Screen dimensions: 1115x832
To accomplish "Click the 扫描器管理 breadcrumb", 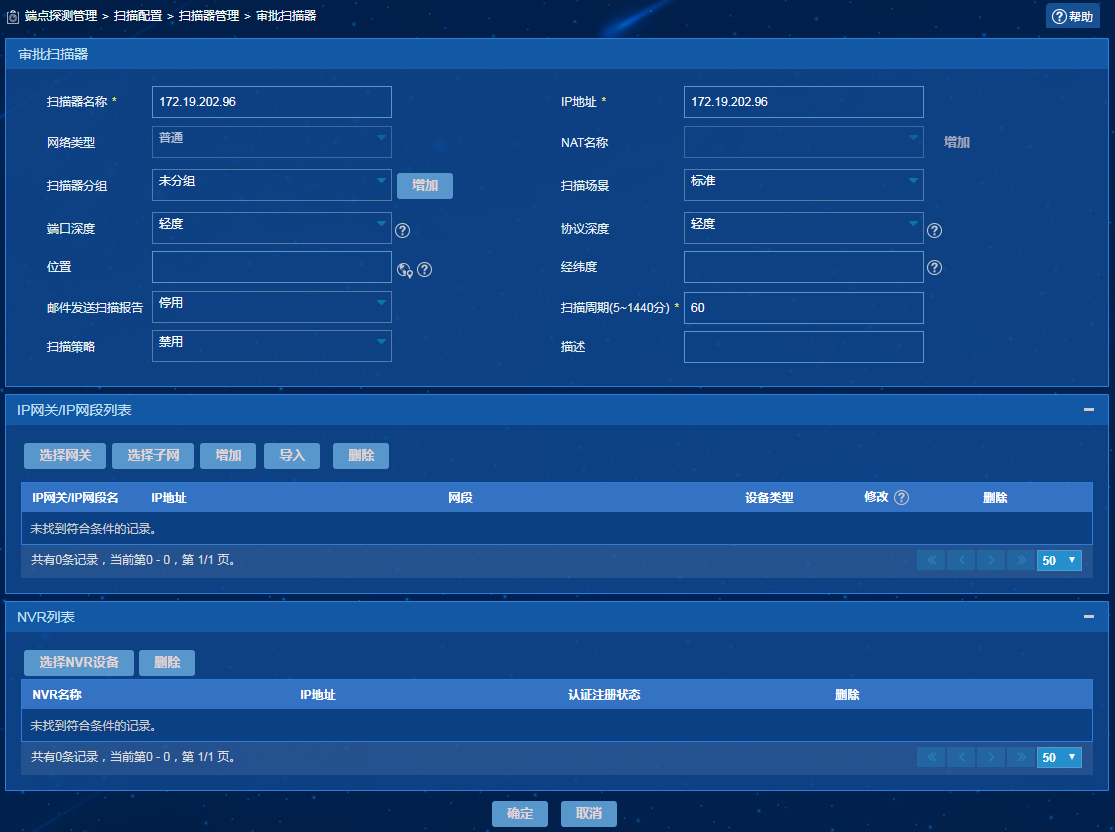I will [x=209, y=16].
